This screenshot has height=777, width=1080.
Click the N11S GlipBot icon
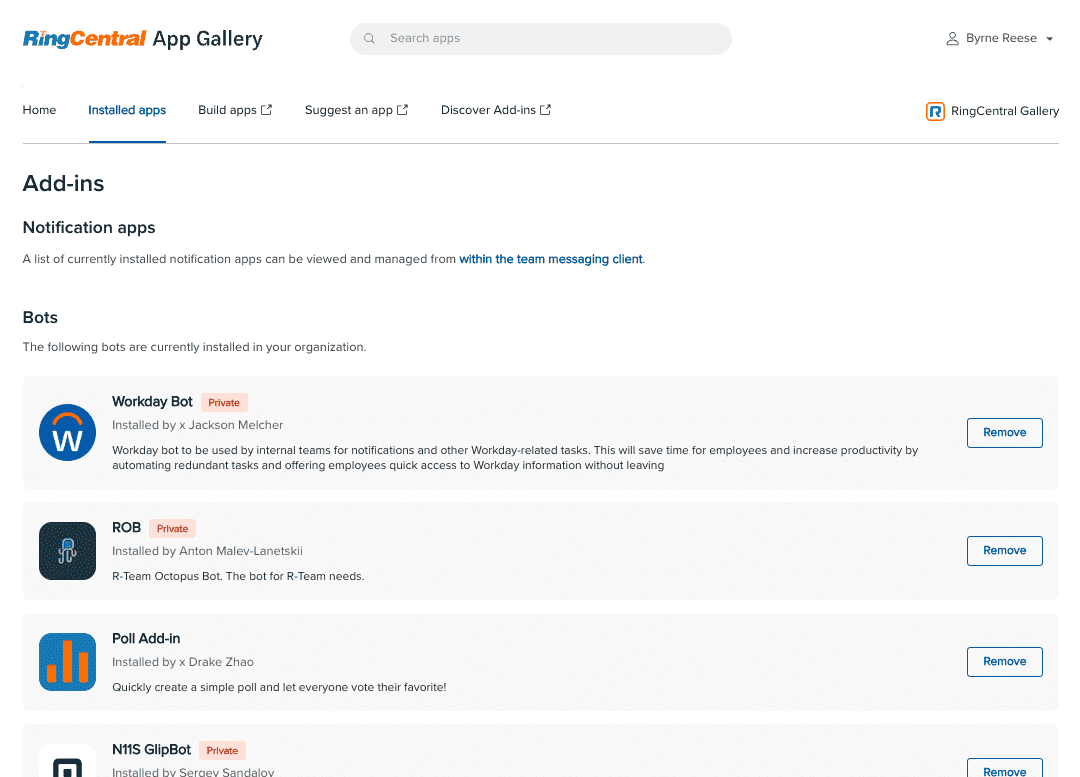point(67,762)
